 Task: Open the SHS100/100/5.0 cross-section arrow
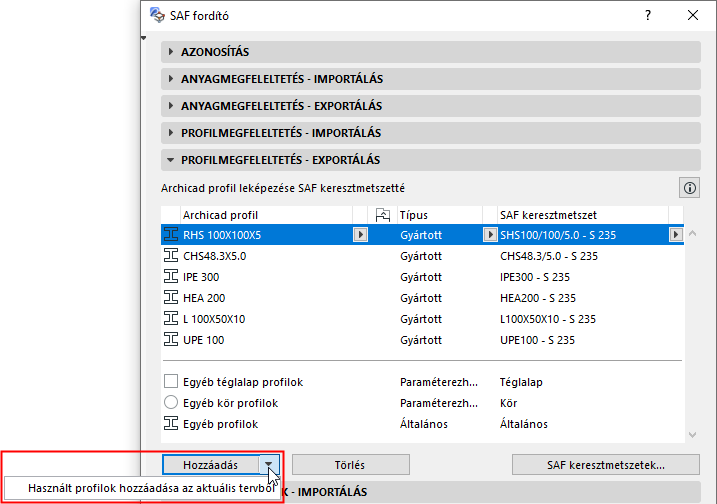[675, 235]
